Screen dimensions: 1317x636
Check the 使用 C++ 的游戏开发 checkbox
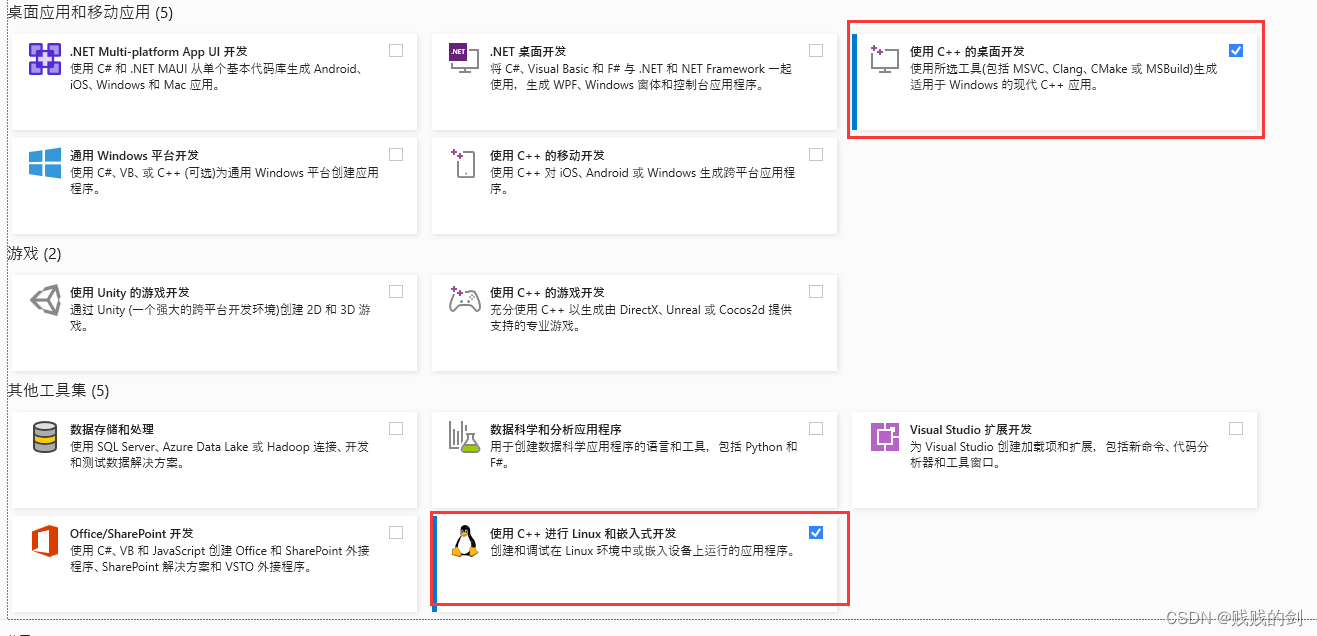point(816,292)
